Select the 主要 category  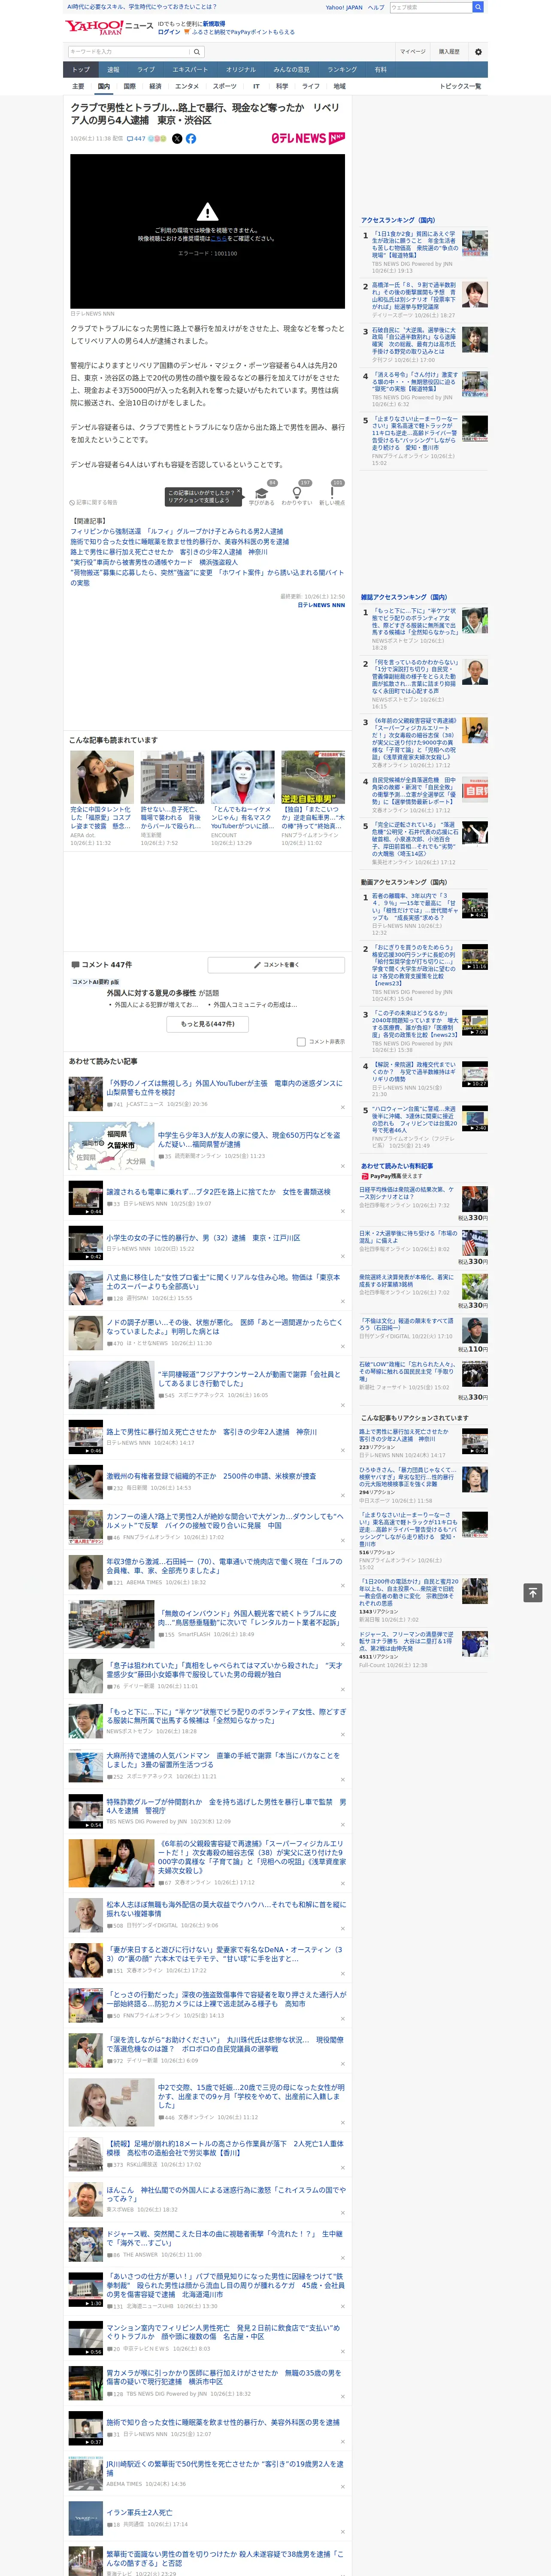[78, 87]
